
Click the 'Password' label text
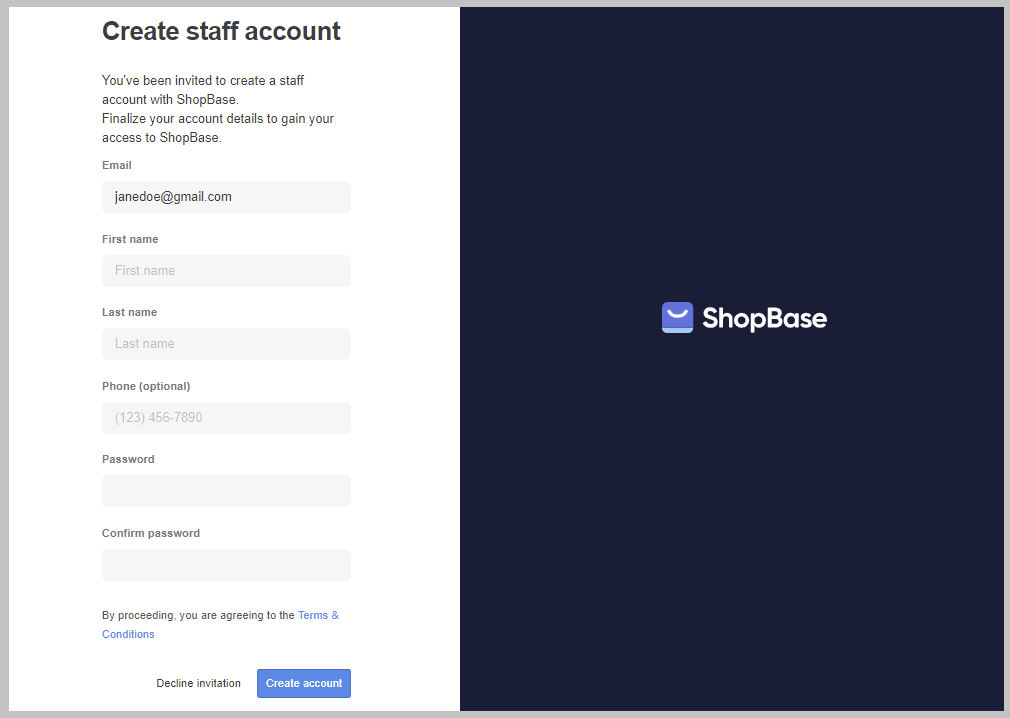coord(128,459)
